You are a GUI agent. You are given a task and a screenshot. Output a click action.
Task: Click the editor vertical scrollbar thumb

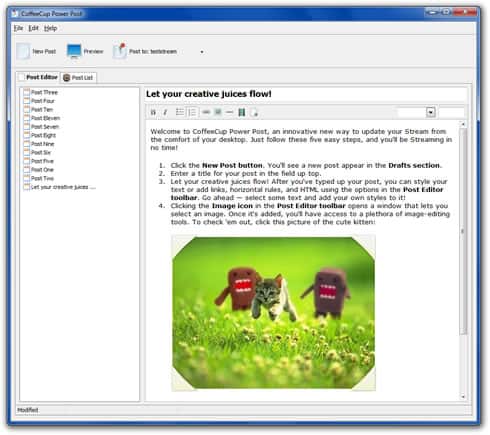point(463,231)
